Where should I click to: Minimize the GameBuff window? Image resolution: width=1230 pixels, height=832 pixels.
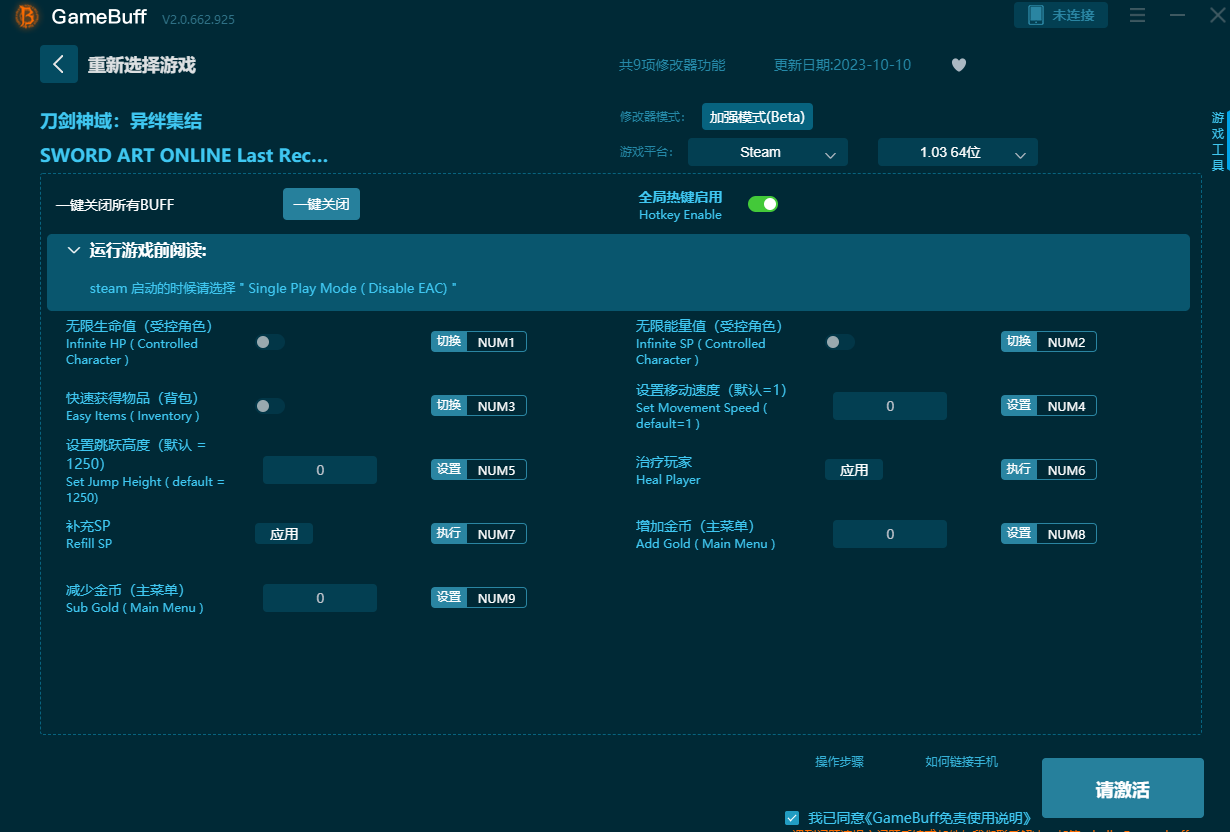click(x=1177, y=15)
